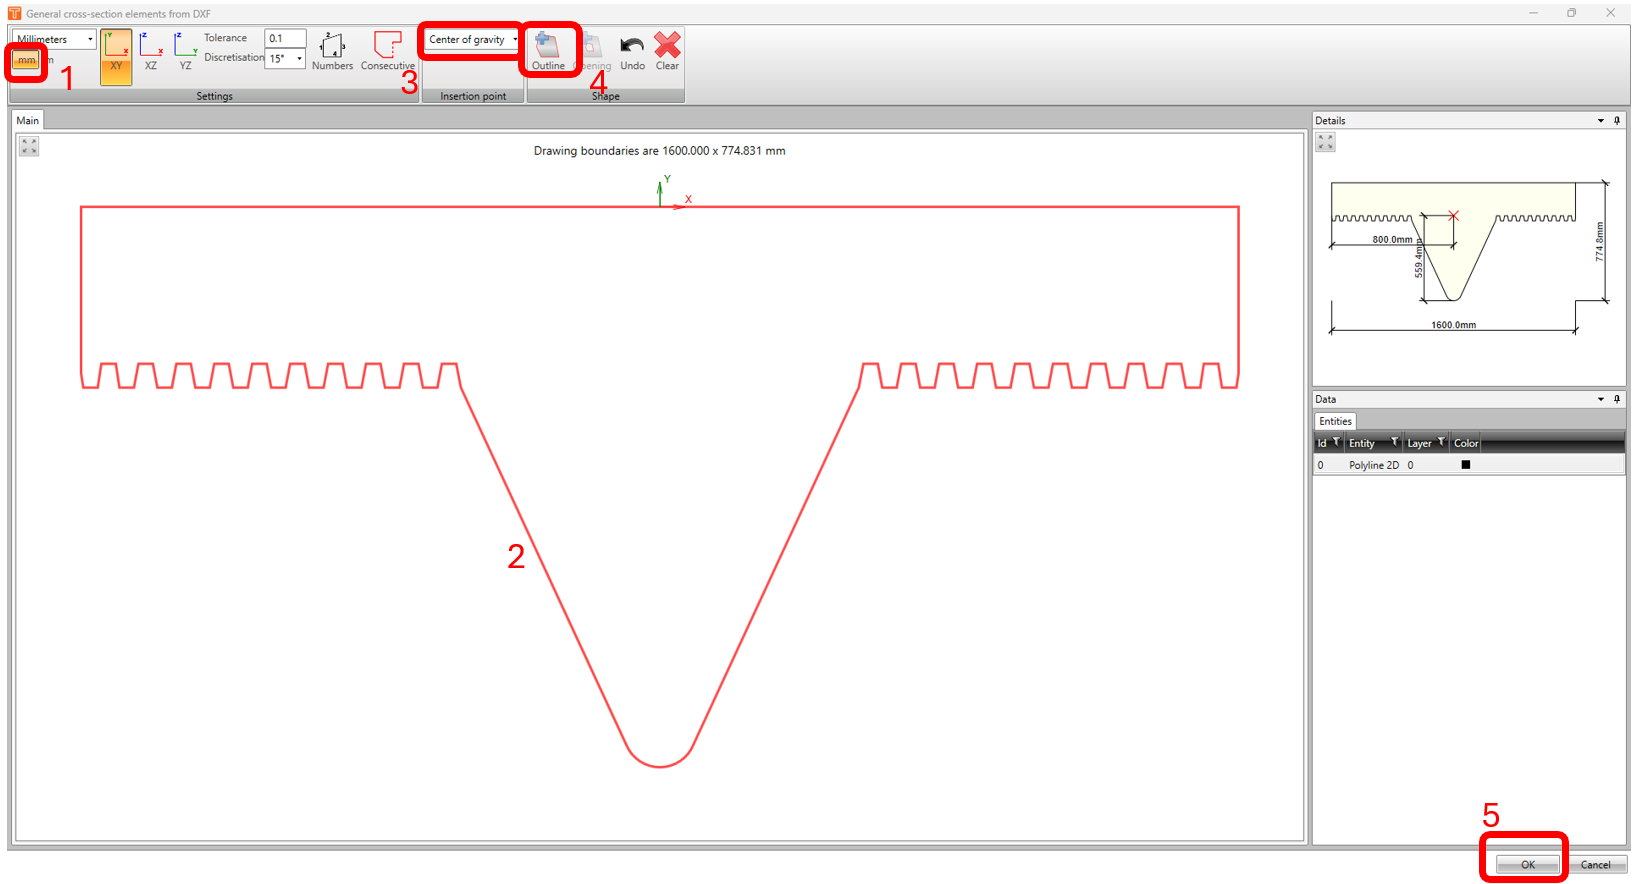This screenshot has width=1634, height=884.
Task: Close the DXF import window
Action: 1610,13
